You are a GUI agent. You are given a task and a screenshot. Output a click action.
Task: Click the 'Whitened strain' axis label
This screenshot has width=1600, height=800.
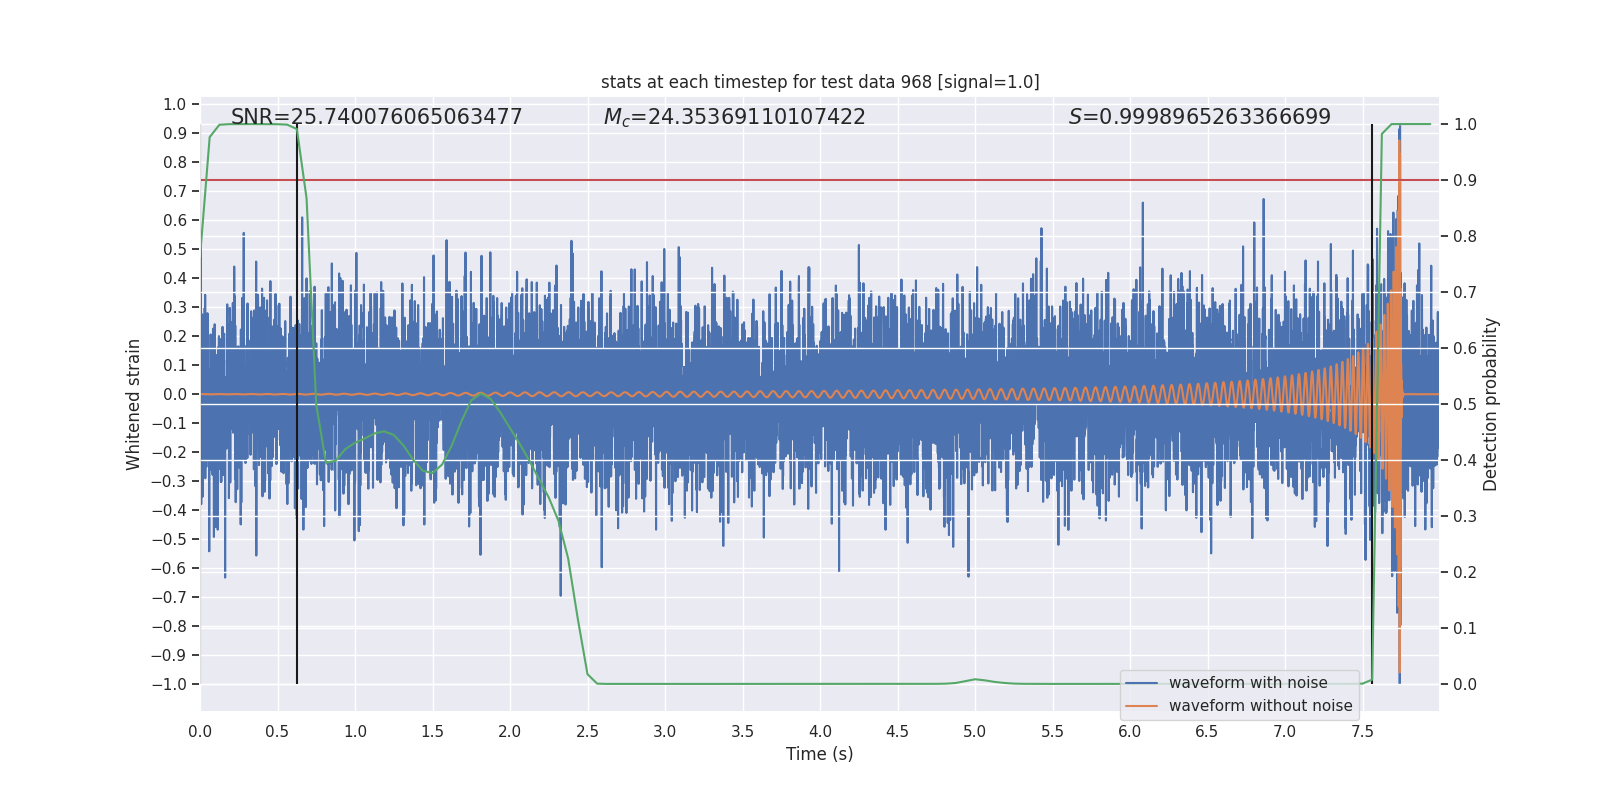tap(134, 404)
